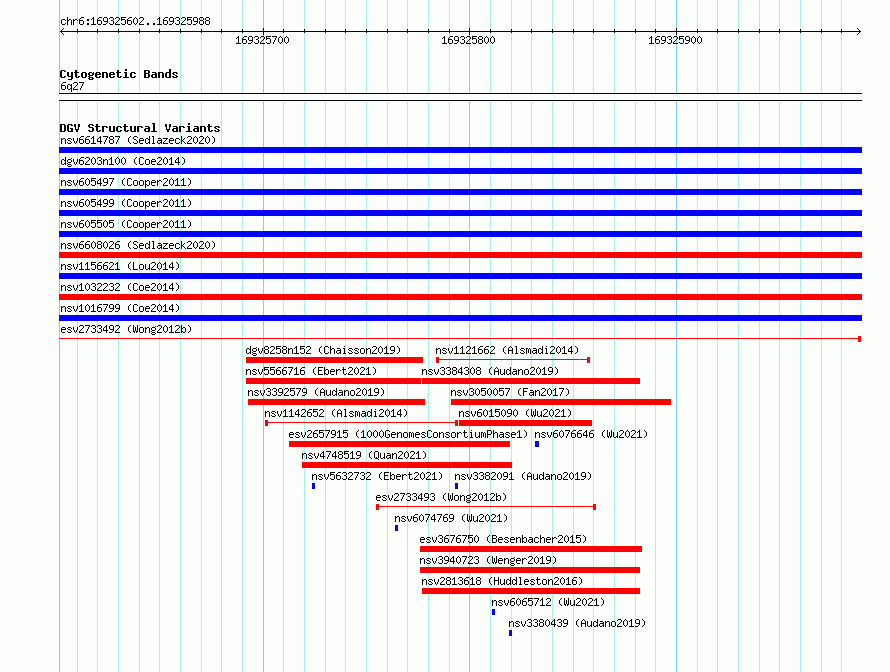Click the red bar under nsv4748519
This screenshot has width=890, height=672.
(x=407, y=465)
